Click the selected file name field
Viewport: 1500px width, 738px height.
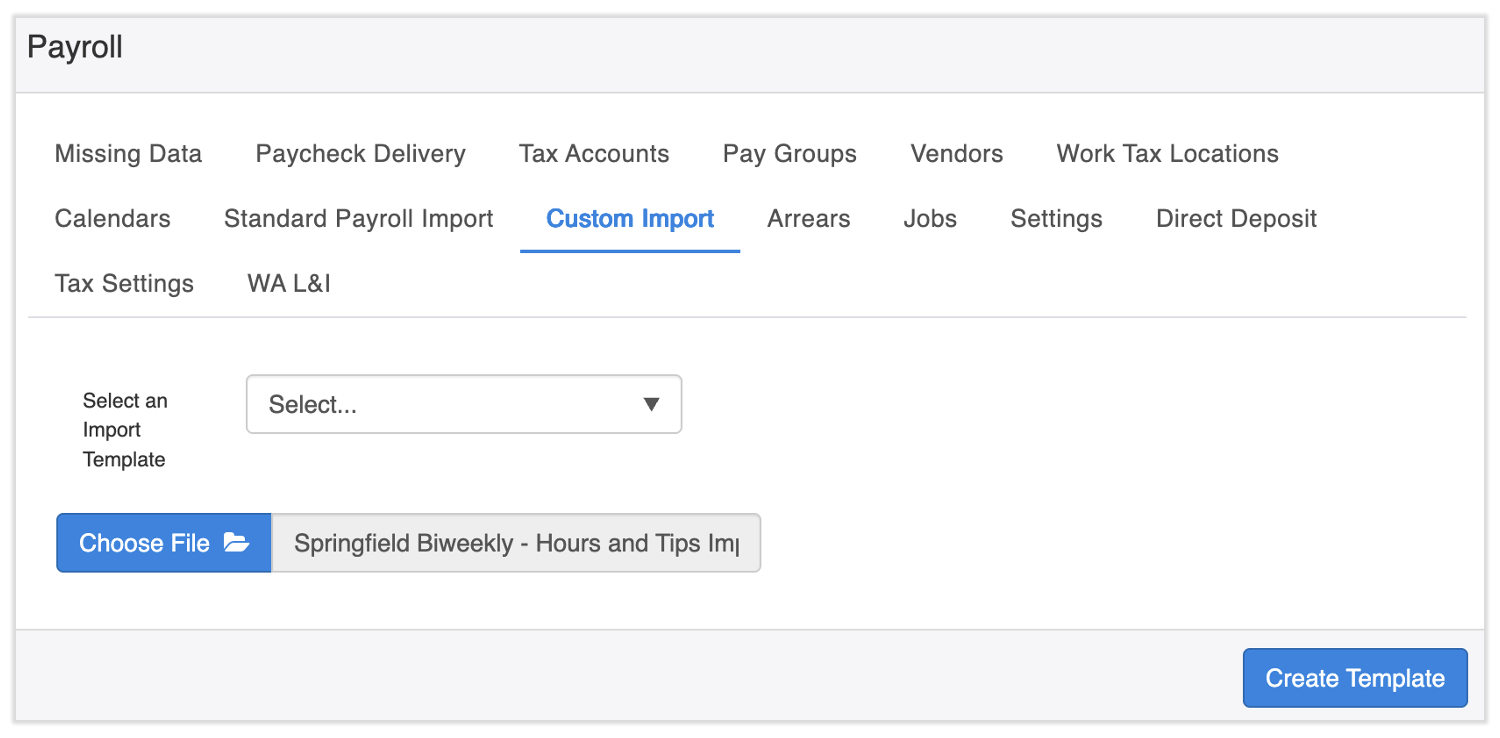click(x=516, y=543)
